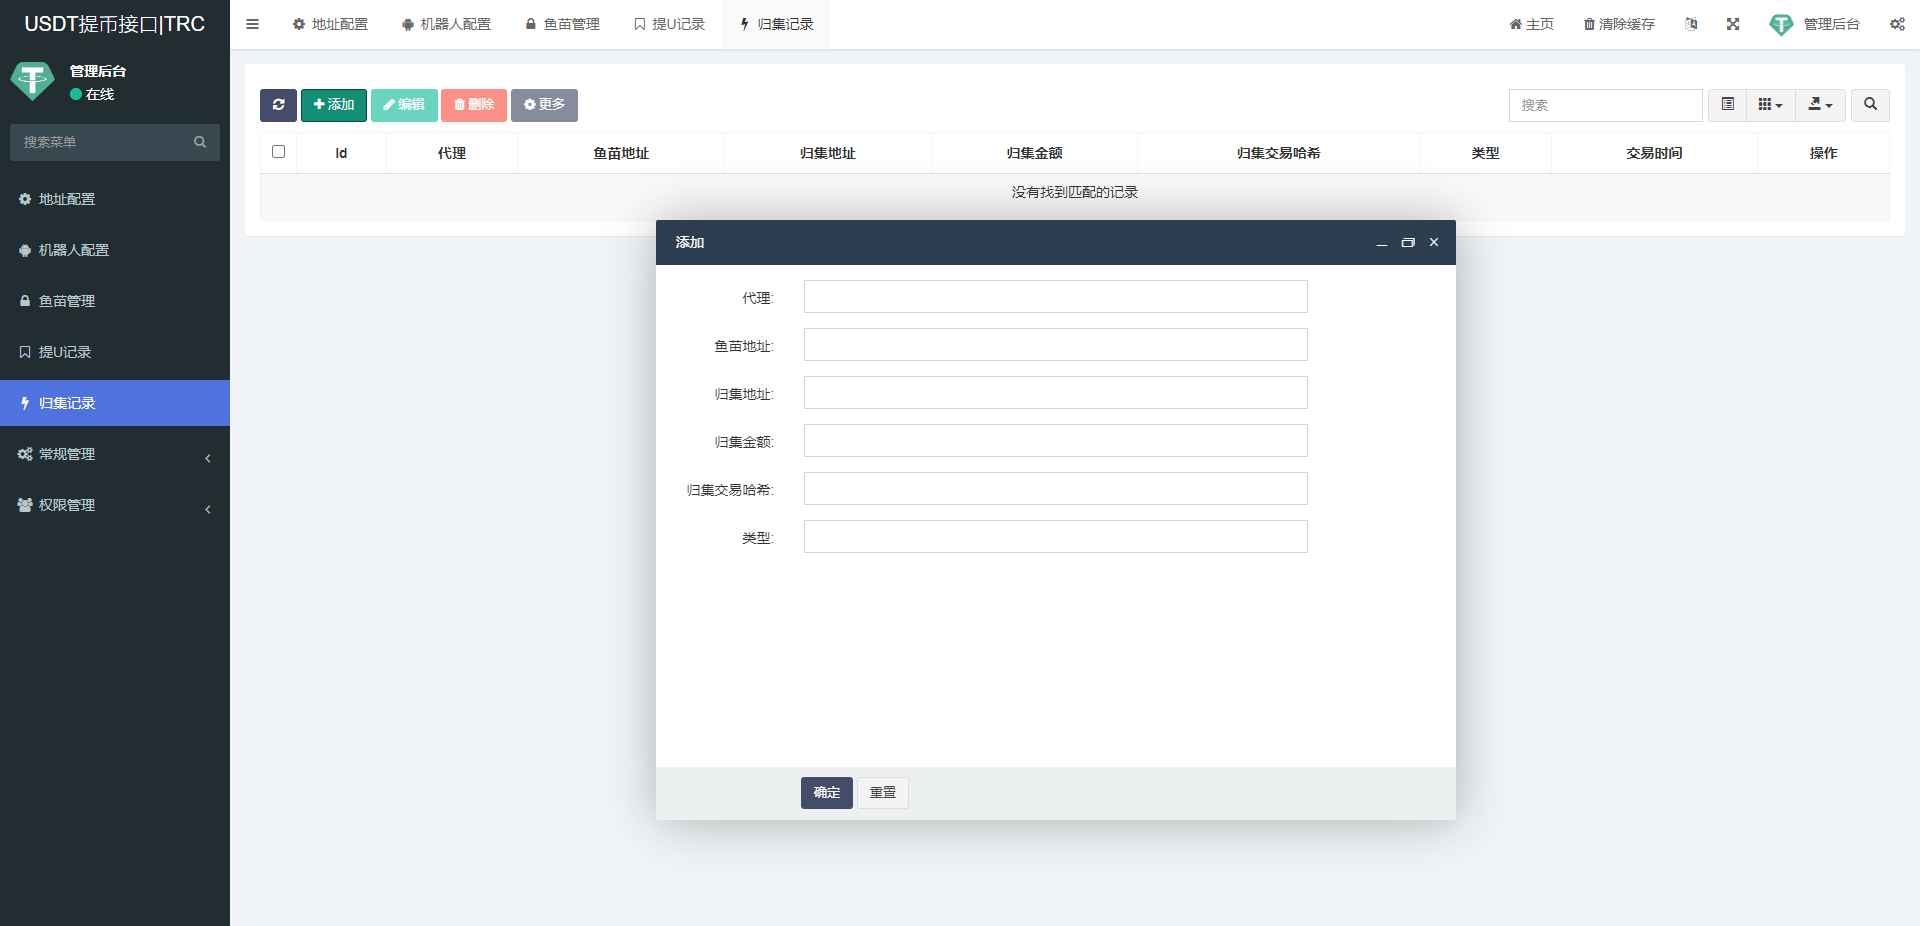Check the select-all table checkbox
This screenshot has height=926, width=1920.
tap(278, 152)
